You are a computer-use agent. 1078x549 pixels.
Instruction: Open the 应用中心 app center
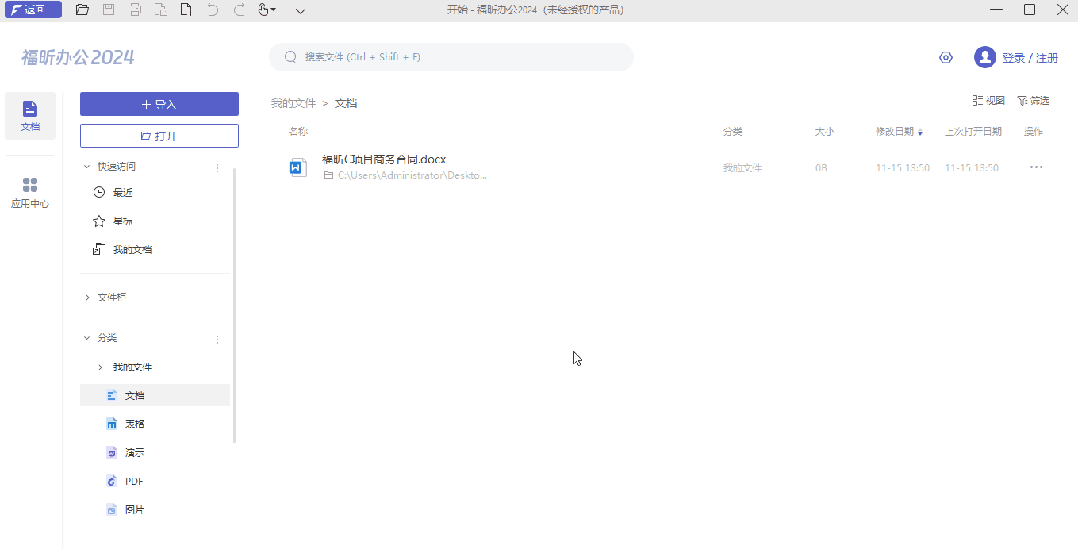[30, 193]
